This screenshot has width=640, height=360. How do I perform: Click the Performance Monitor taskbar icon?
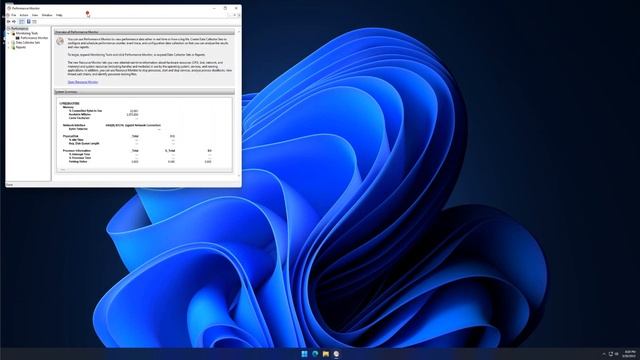tap(336, 354)
